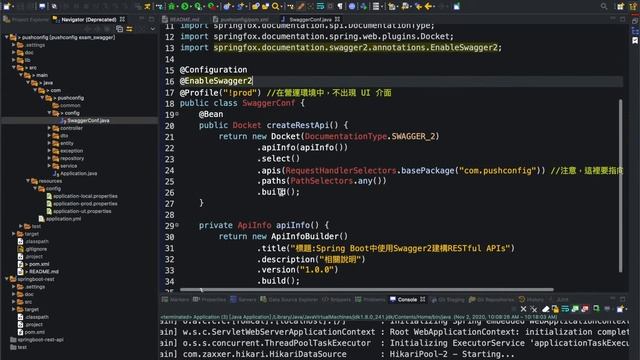
Task: Collapse the pushconfig project tree node
Action: pyautogui.click(x=7, y=37)
